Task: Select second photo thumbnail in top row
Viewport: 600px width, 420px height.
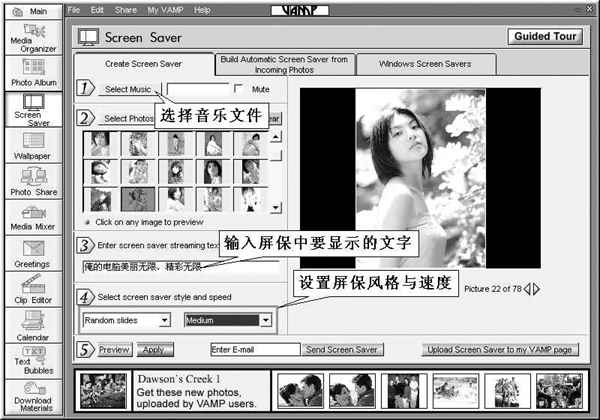Action: coord(138,144)
